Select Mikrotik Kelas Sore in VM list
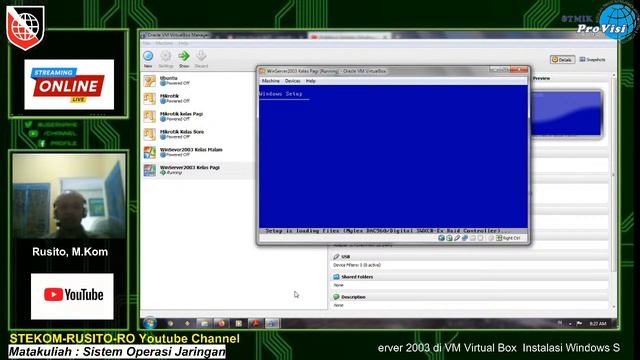 pos(198,134)
